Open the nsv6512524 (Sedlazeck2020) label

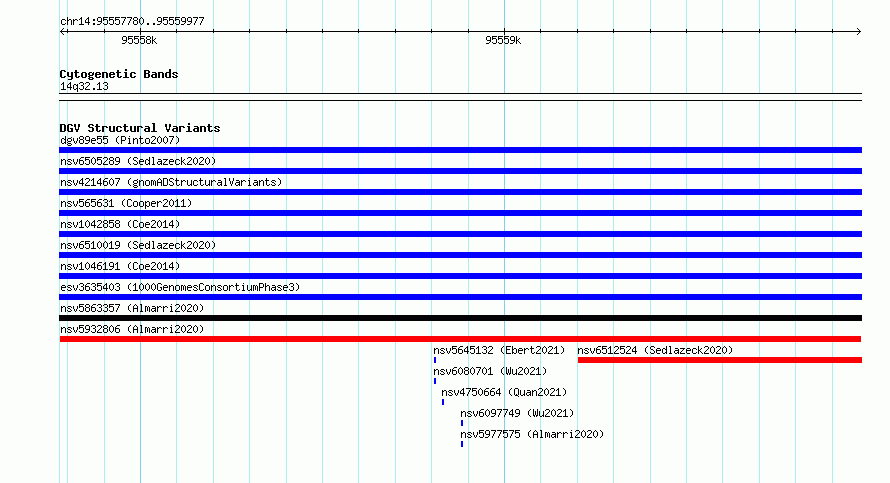(x=655, y=350)
